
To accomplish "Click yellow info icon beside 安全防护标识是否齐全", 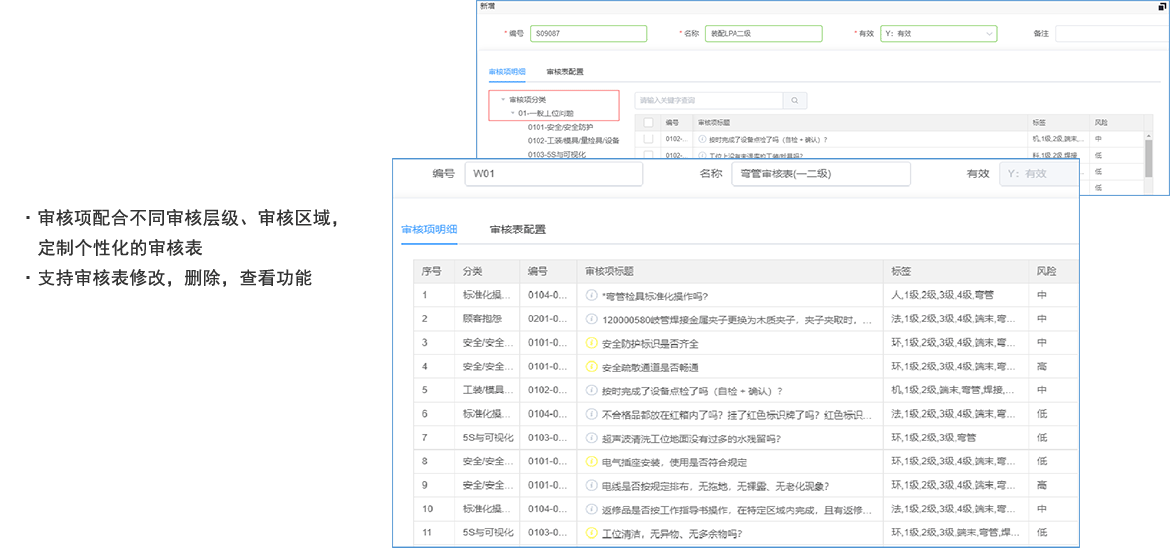I will 591,343.
